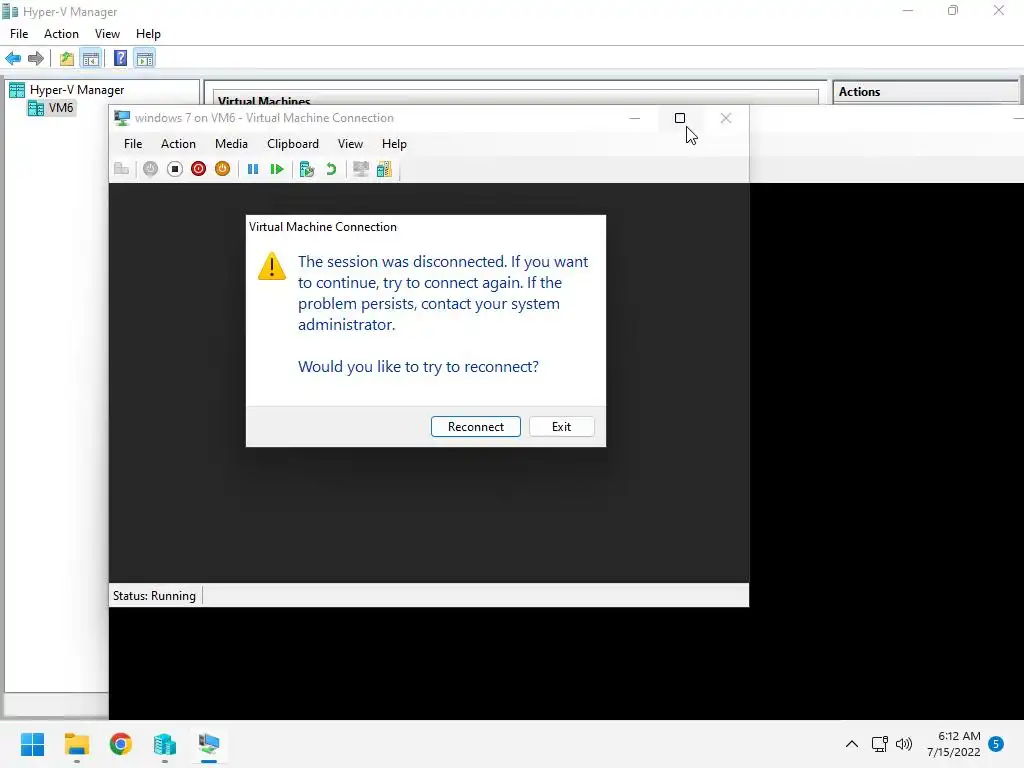Click the Actions pane header
Image resolution: width=1024 pixels, height=768 pixels.
(925, 92)
